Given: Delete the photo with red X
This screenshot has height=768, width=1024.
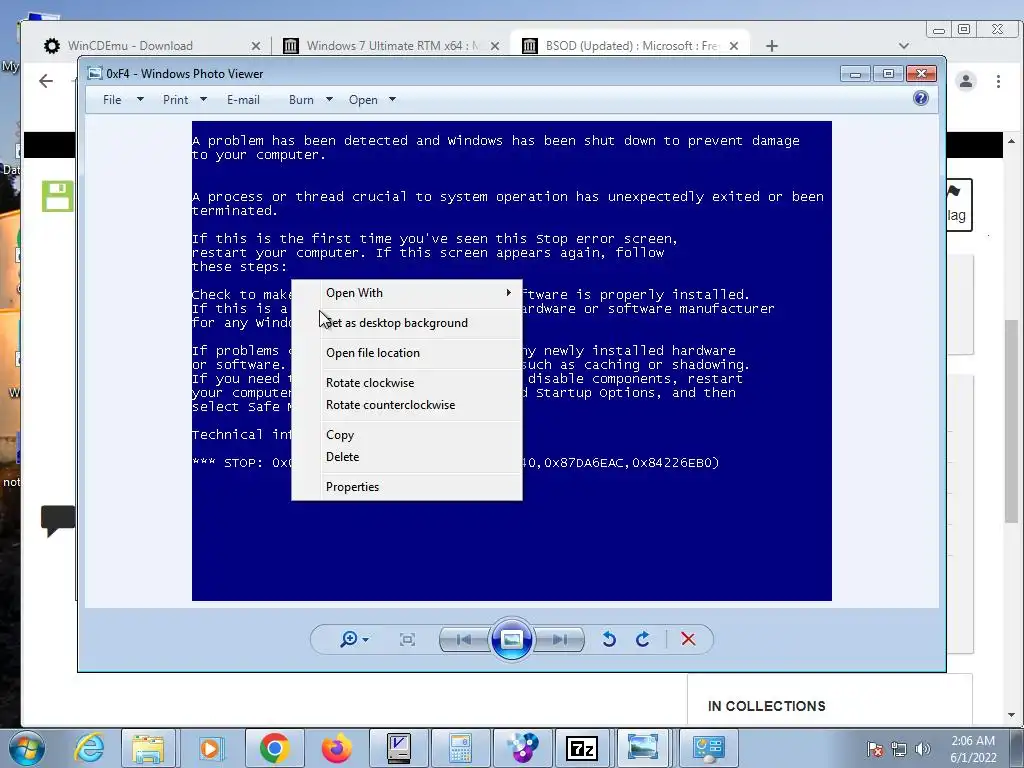Looking at the screenshot, I should click(x=688, y=639).
